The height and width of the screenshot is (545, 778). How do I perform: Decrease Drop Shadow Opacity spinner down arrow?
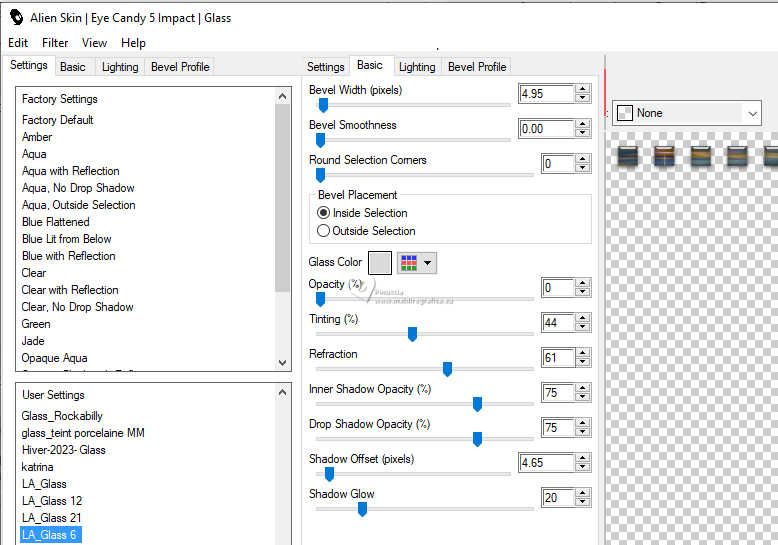(583, 433)
